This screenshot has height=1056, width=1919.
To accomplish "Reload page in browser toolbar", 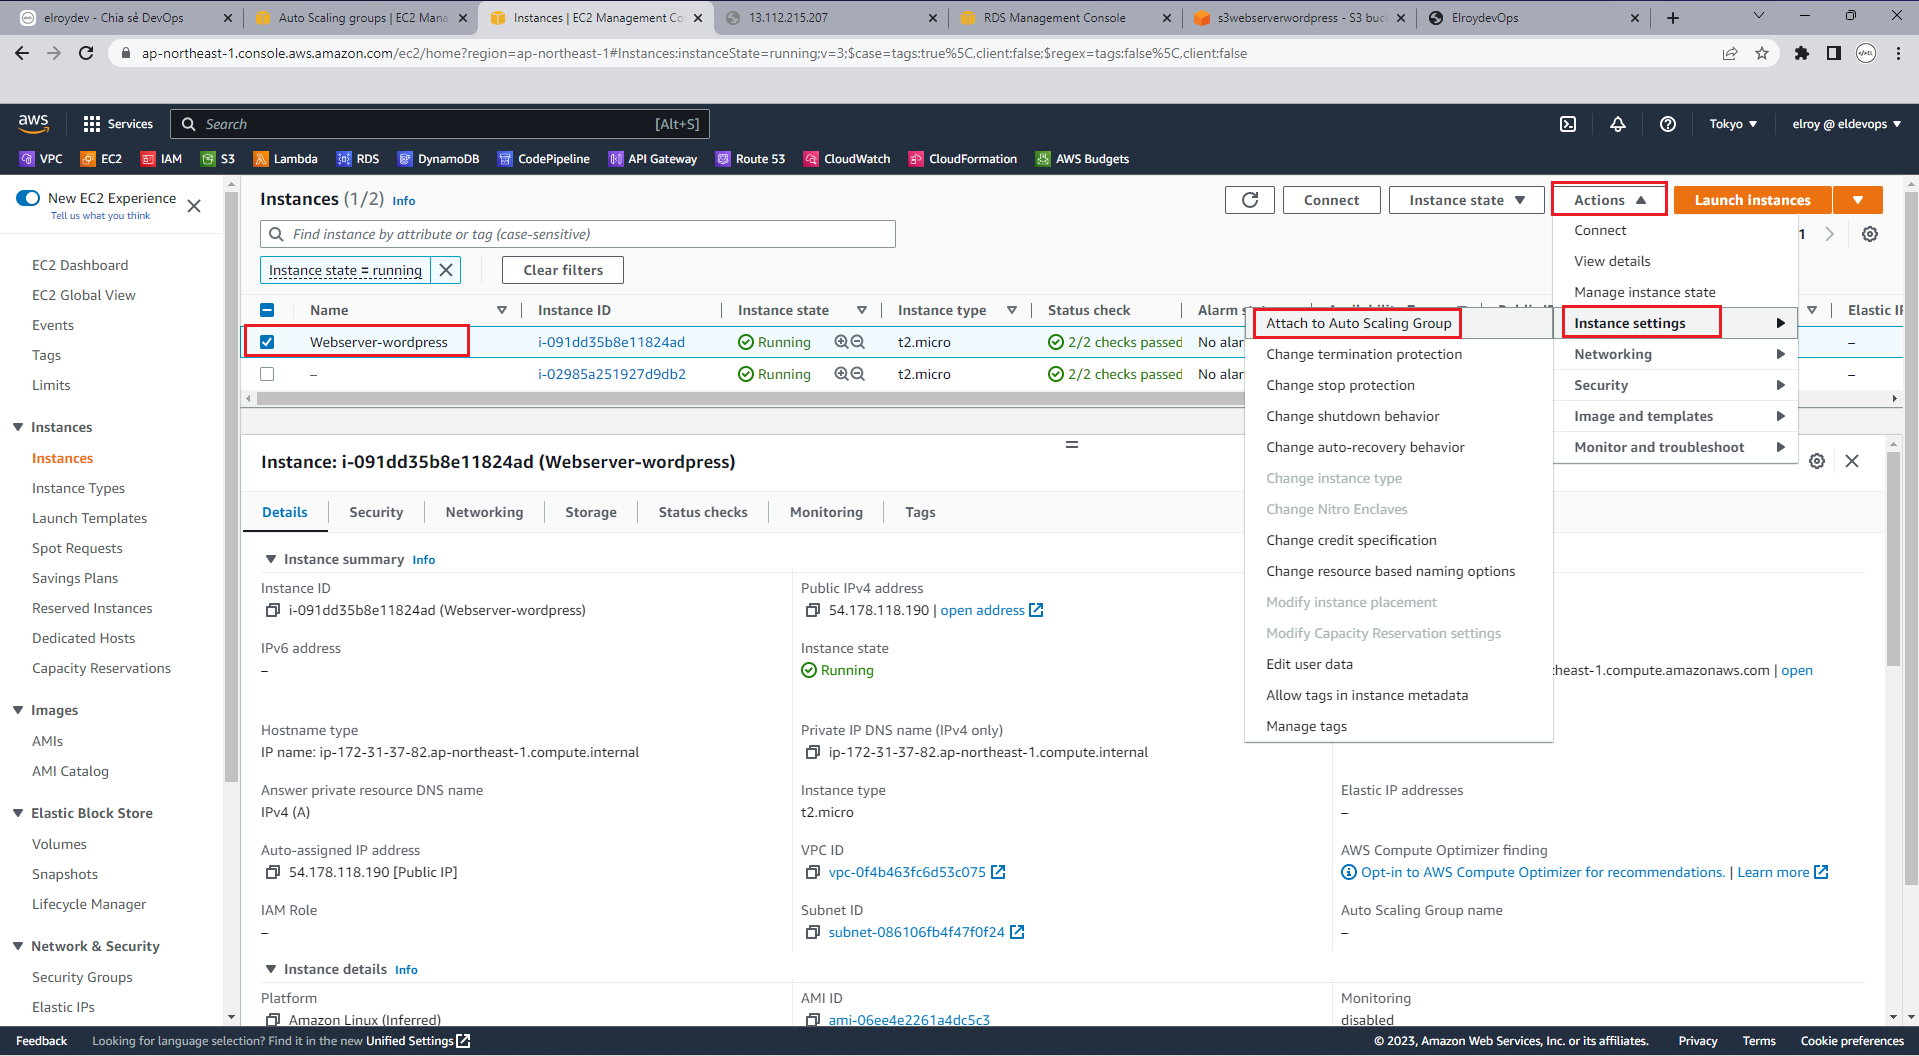I will [87, 53].
